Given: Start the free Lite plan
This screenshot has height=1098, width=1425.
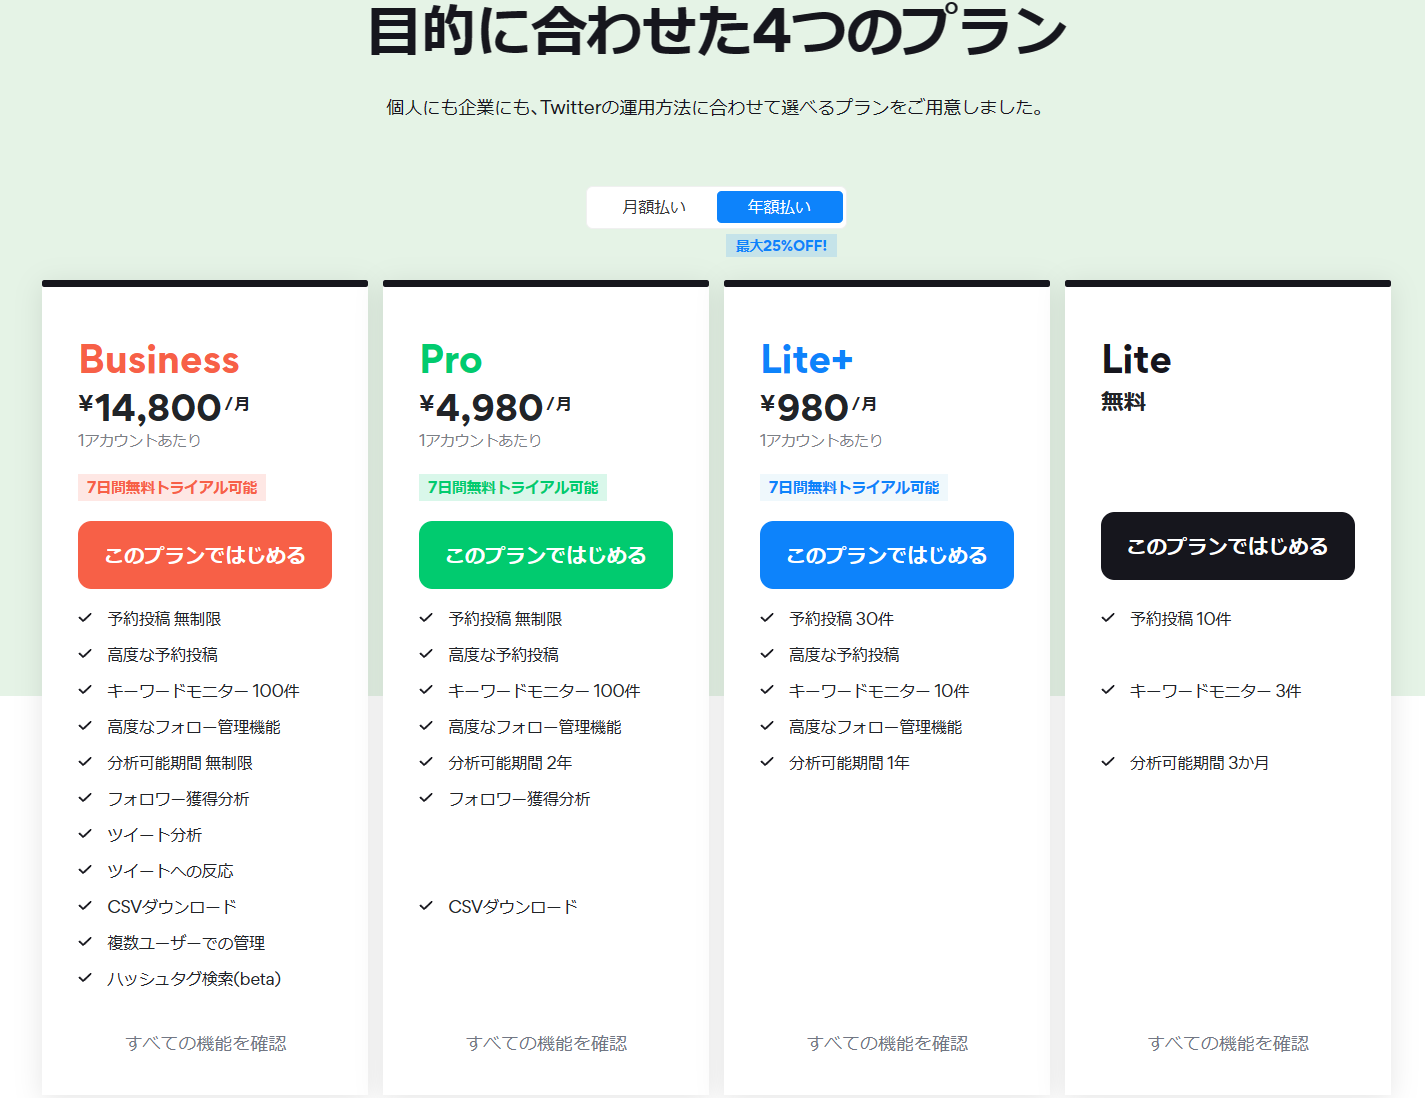Looking at the screenshot, I should point(1228,546).
